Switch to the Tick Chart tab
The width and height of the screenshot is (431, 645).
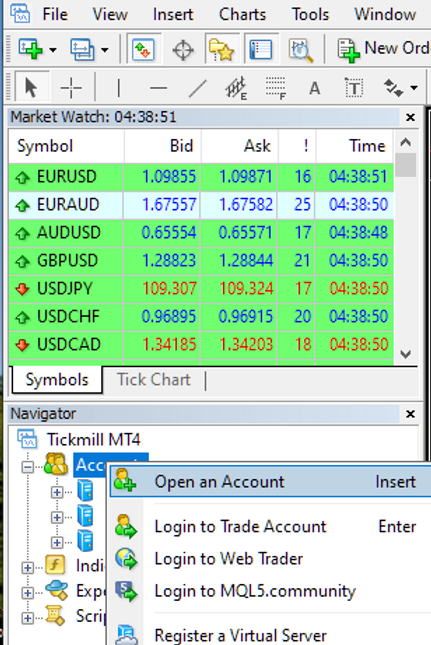(154, 380)
